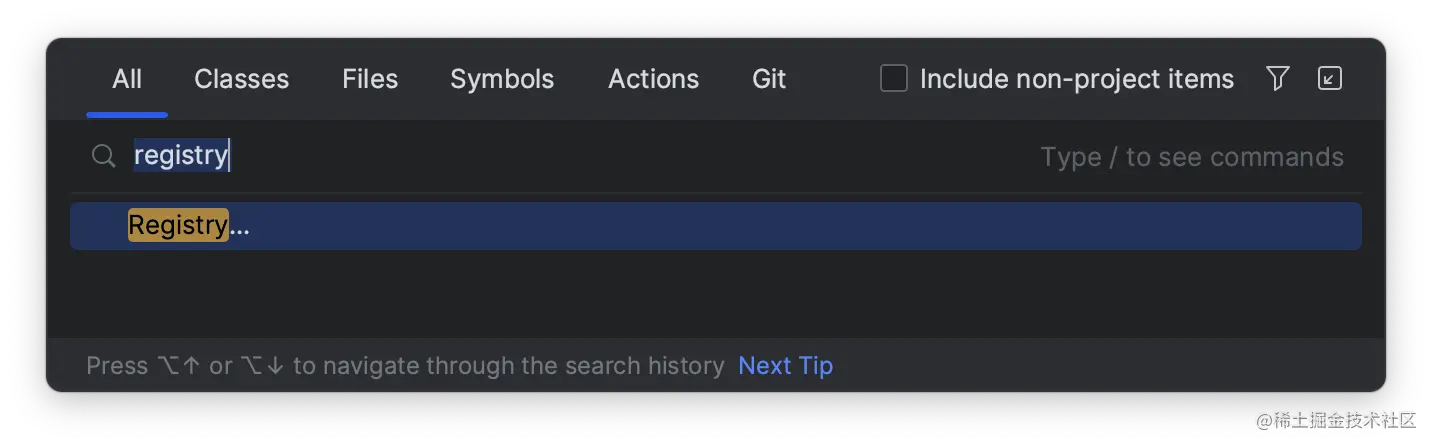Click the search history tip text
1432x446 pixels.
coord(405,366)
